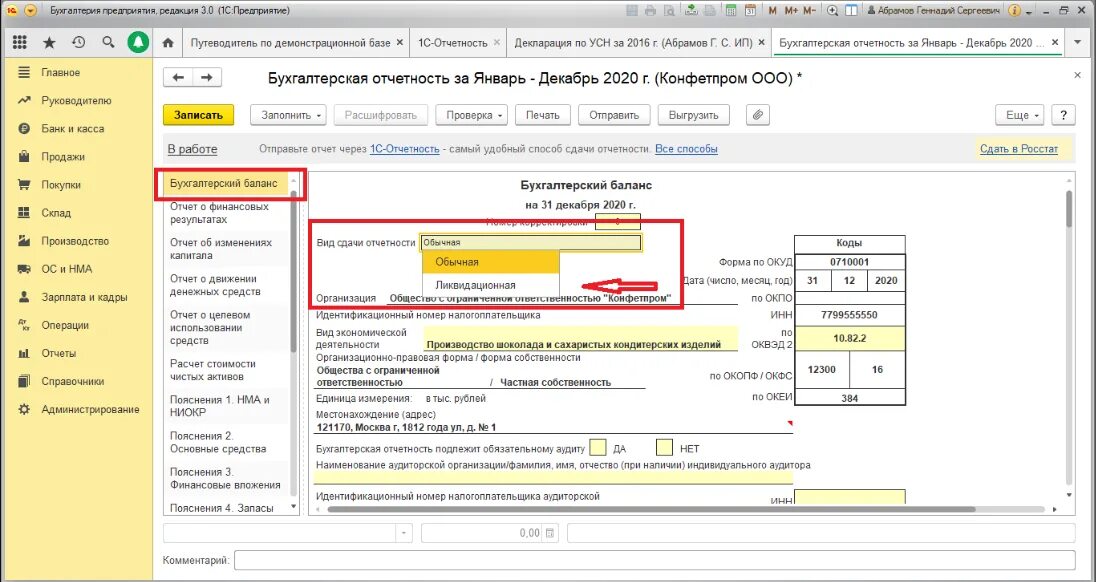
Task: Close the 1С-Отчетность tab
Action: pyautogui.click(x=496, y=43)
